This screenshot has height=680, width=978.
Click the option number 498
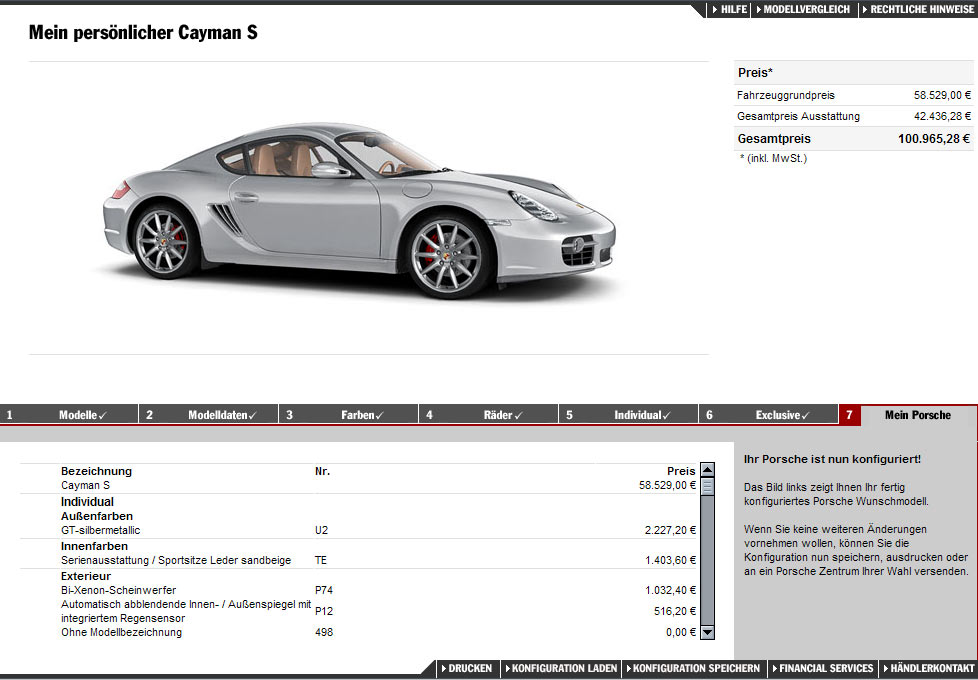click(324, 632)
